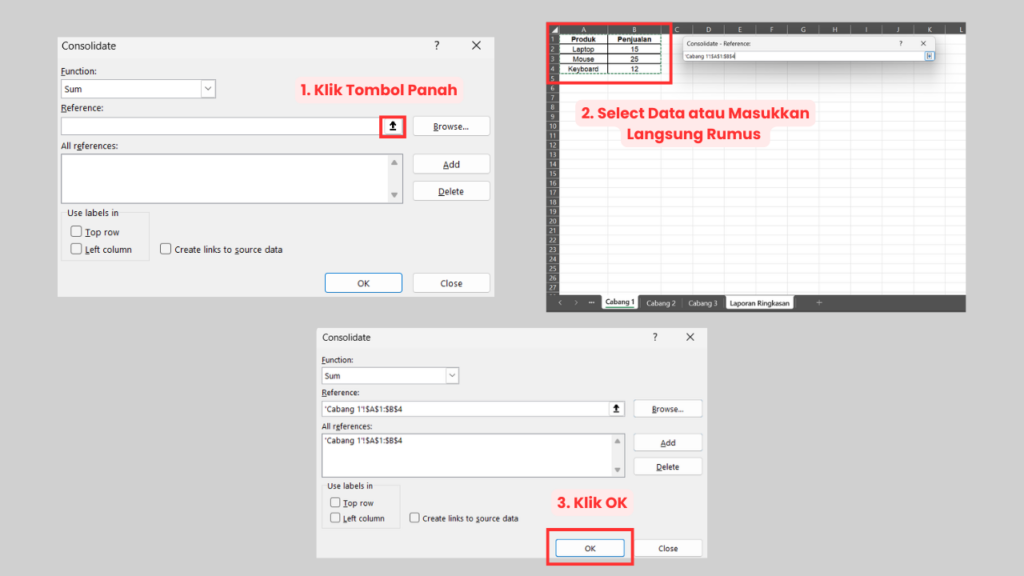Image resolution: width=1024 pixels, height=576 pixels.
Task: Open the Laporan Ringkasan sheet tab
Action: click(759, 303)
